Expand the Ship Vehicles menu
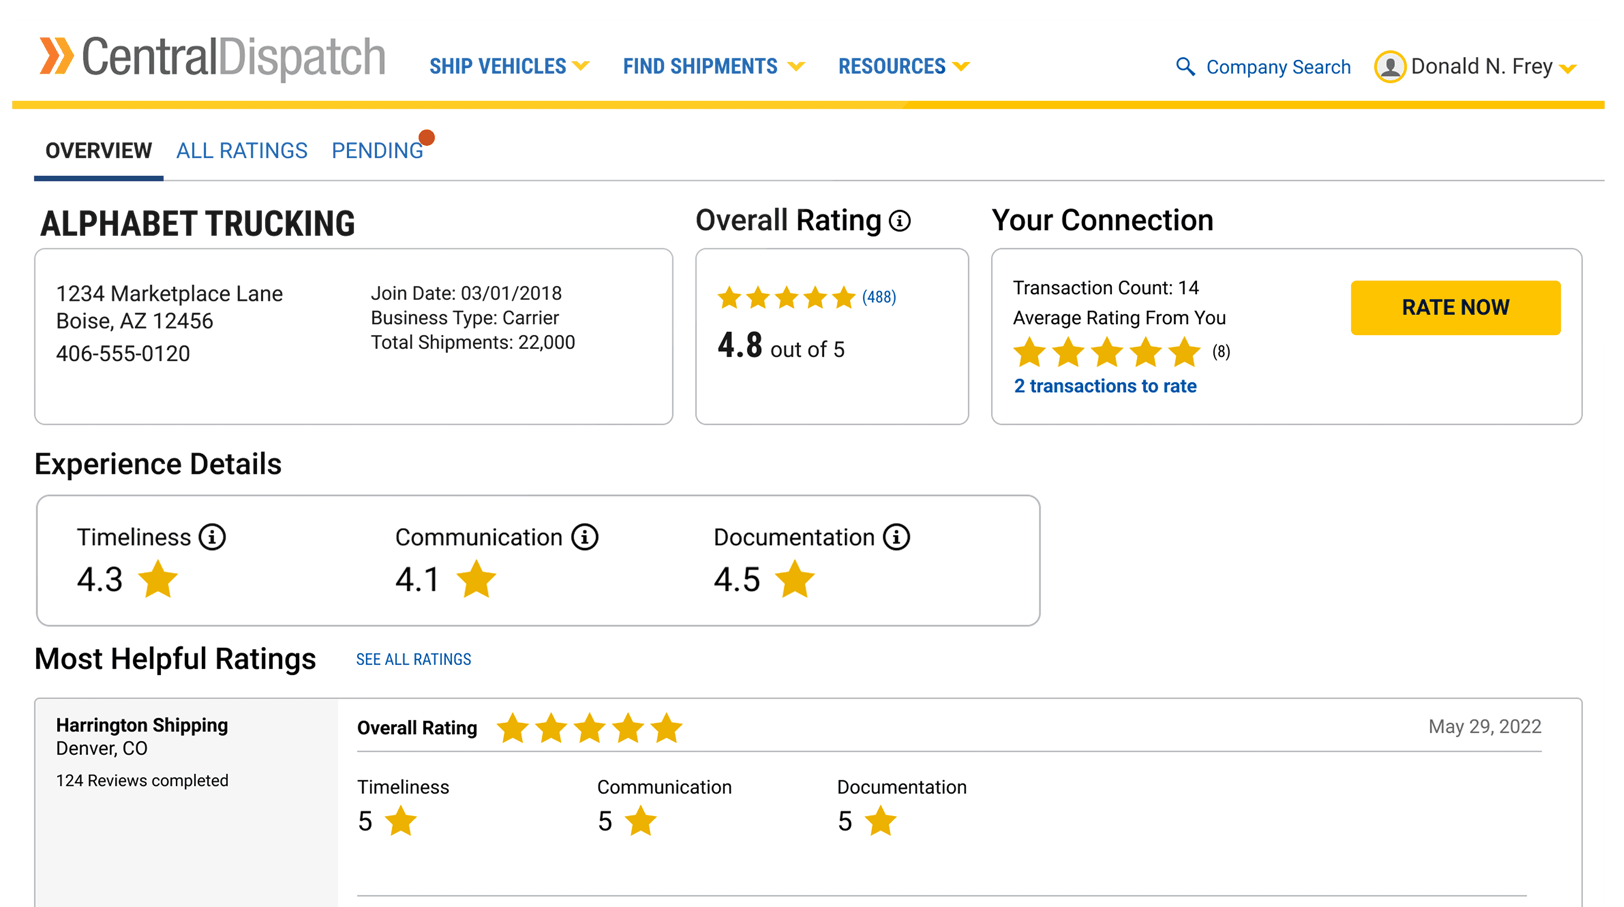 (x=509, y=67)
